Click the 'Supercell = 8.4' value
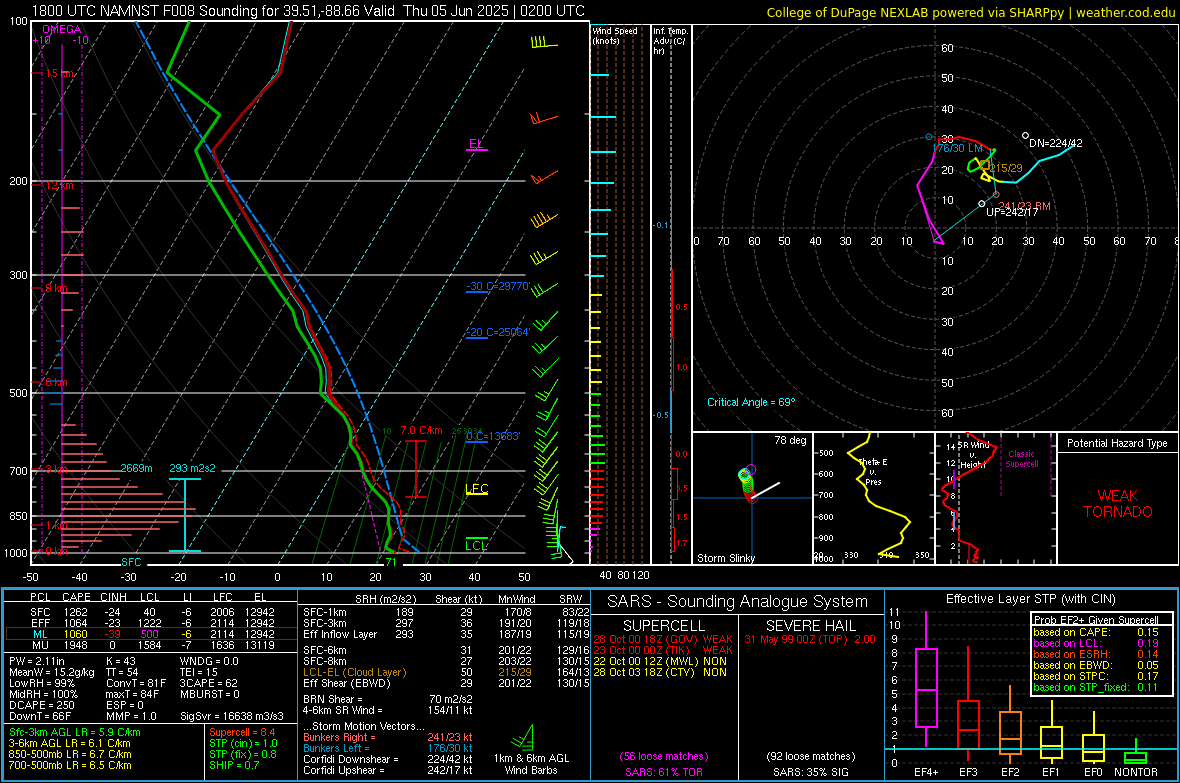This screenshot has width=1180, height=783. point(242,732)
